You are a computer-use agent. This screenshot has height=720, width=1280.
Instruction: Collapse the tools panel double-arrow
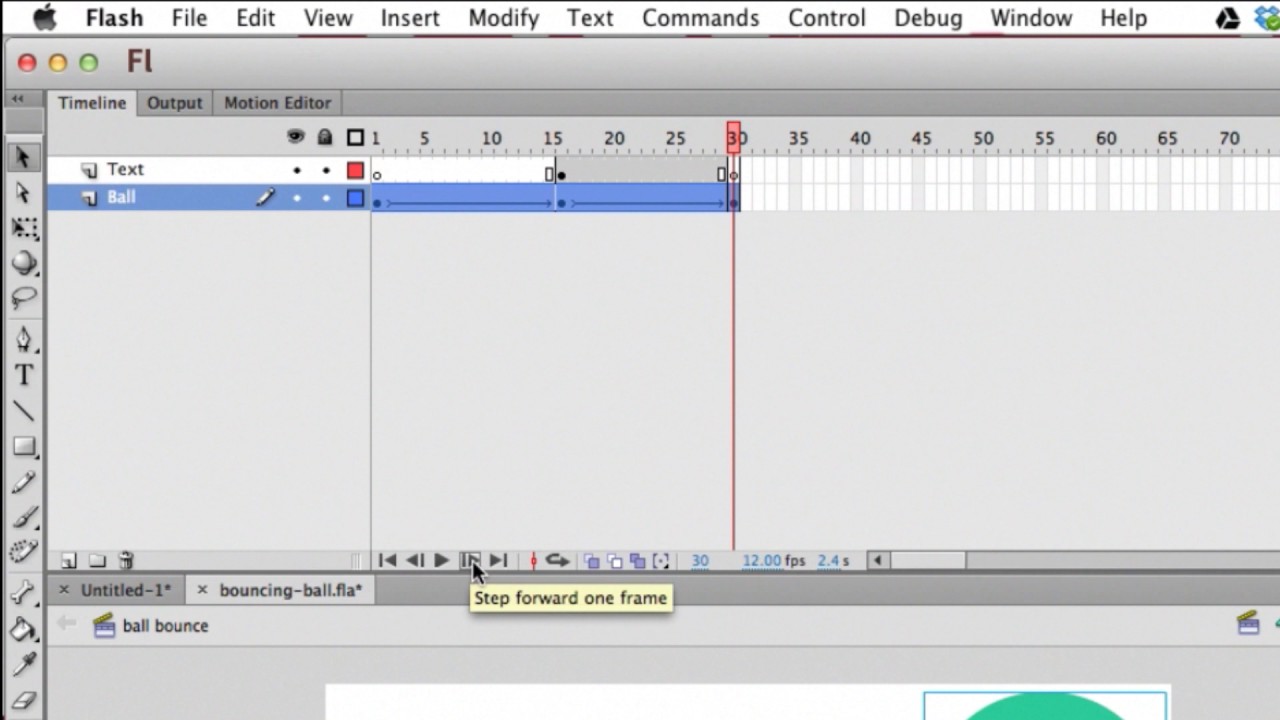click(x=18, y=99)
